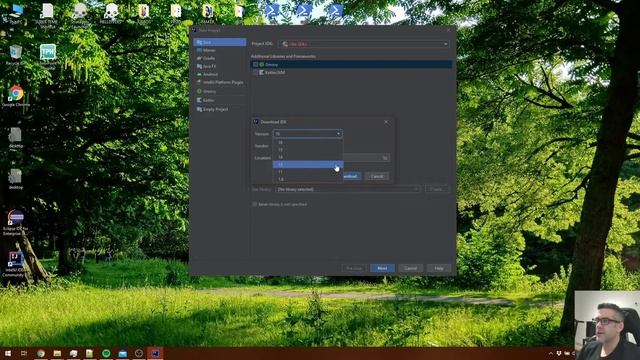Screen dimensions: 640x360
Task: Select Java project type in sidebar
Action: click(220, 42)
